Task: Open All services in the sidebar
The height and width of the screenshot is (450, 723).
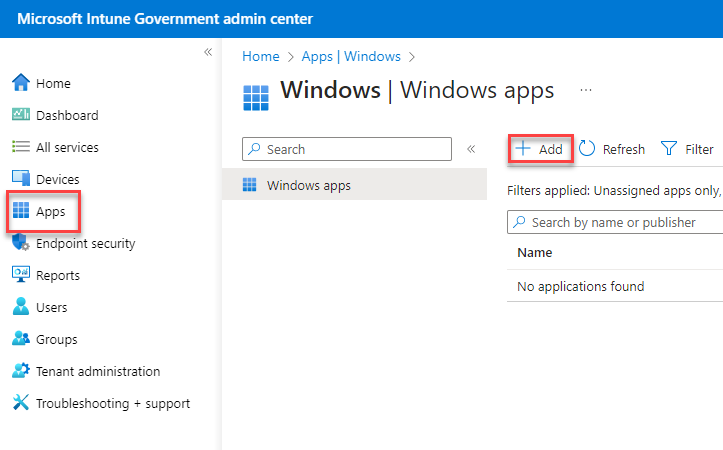Action: [x=55, y=147]
